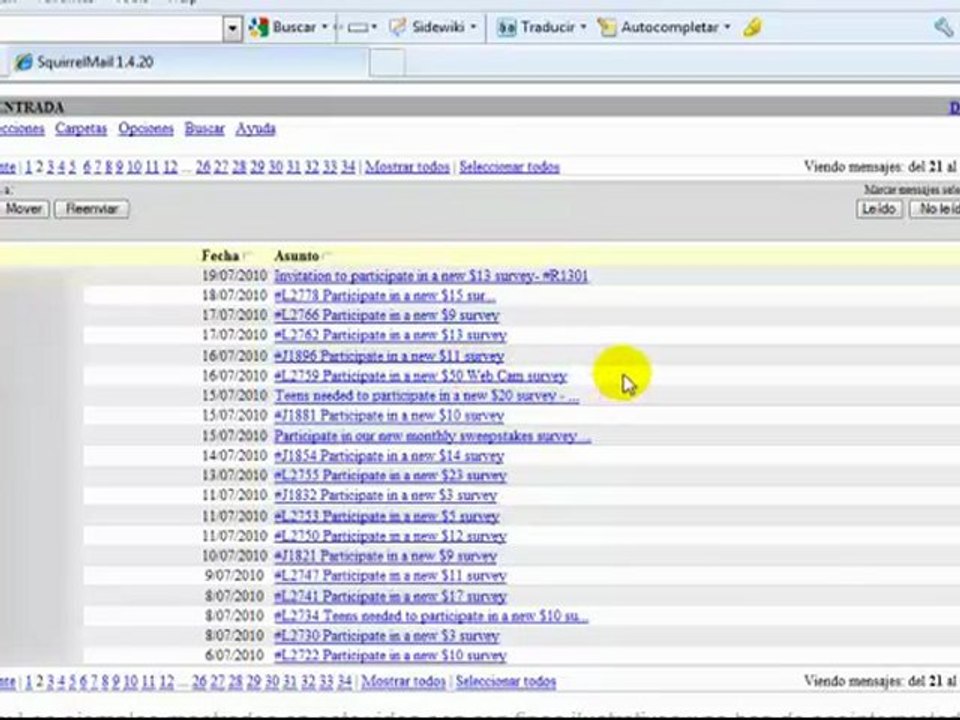Go to page 26 in top pager

click(203, 167)
